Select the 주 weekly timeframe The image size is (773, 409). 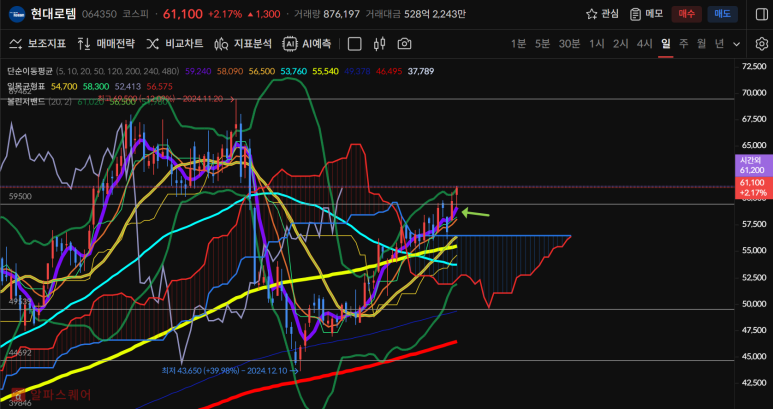683,44
